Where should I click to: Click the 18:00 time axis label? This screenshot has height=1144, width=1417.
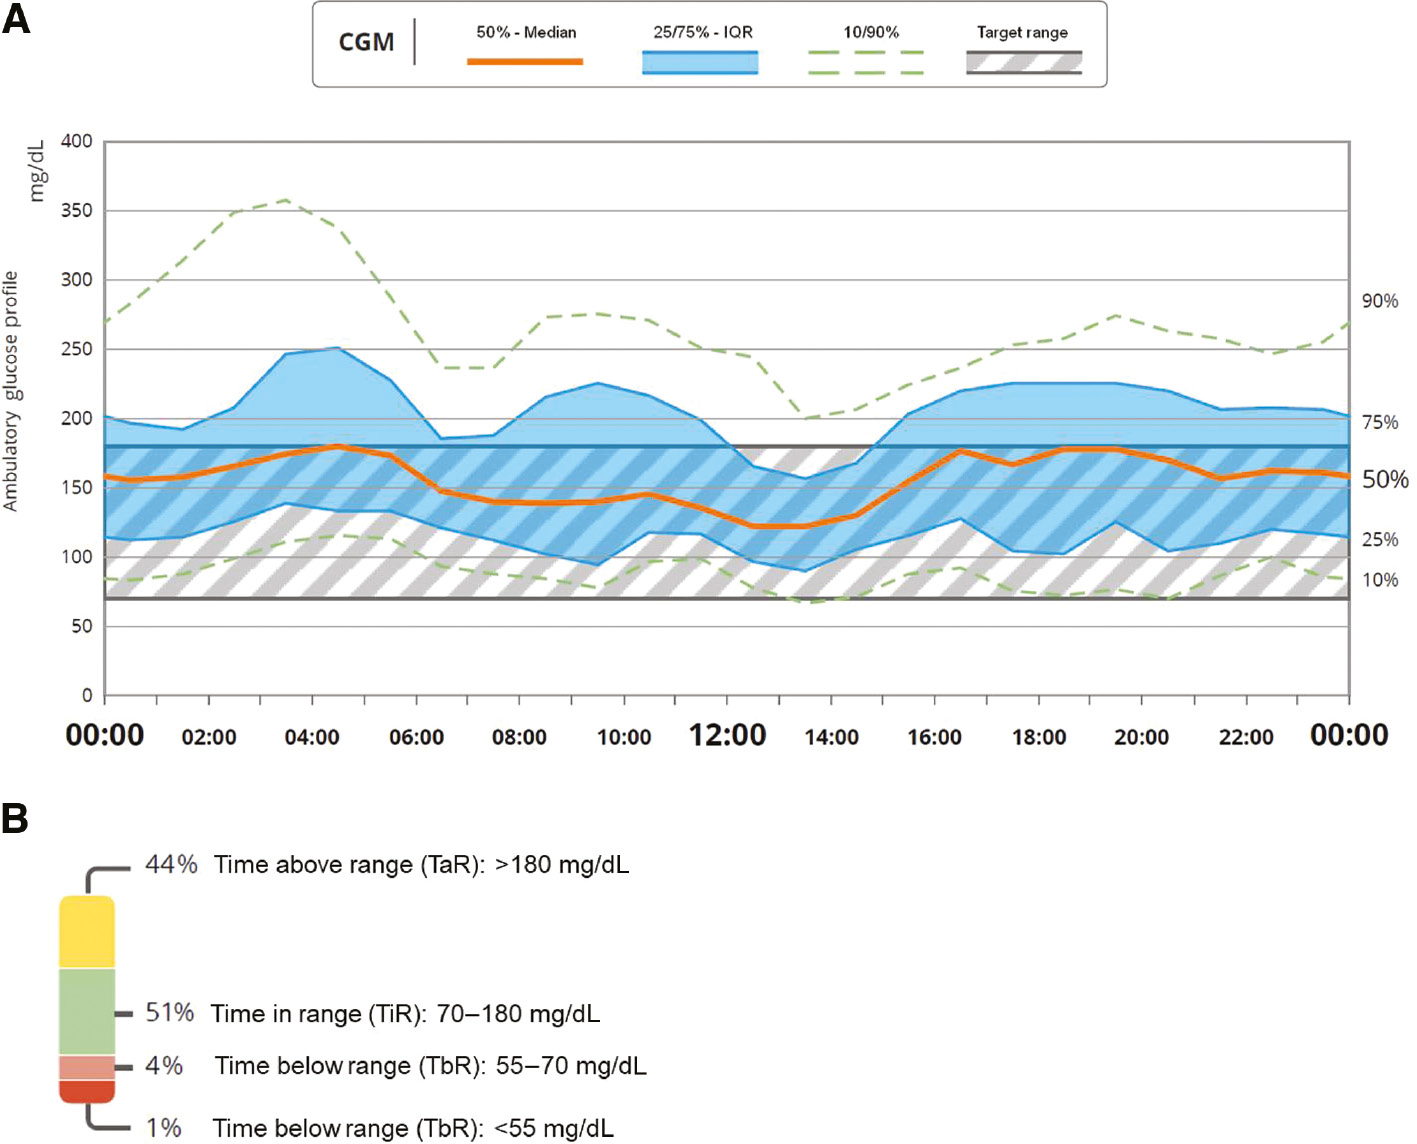click(x=1038, y=738)
